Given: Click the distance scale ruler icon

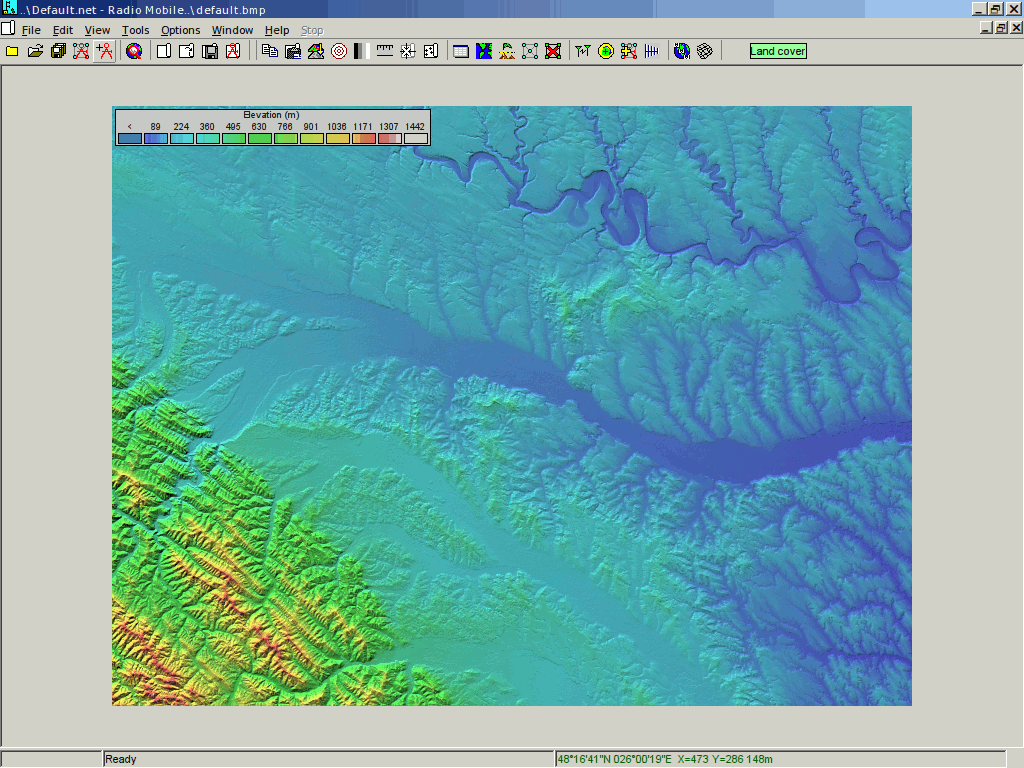Looking at the screenshot, I should 385,51.
